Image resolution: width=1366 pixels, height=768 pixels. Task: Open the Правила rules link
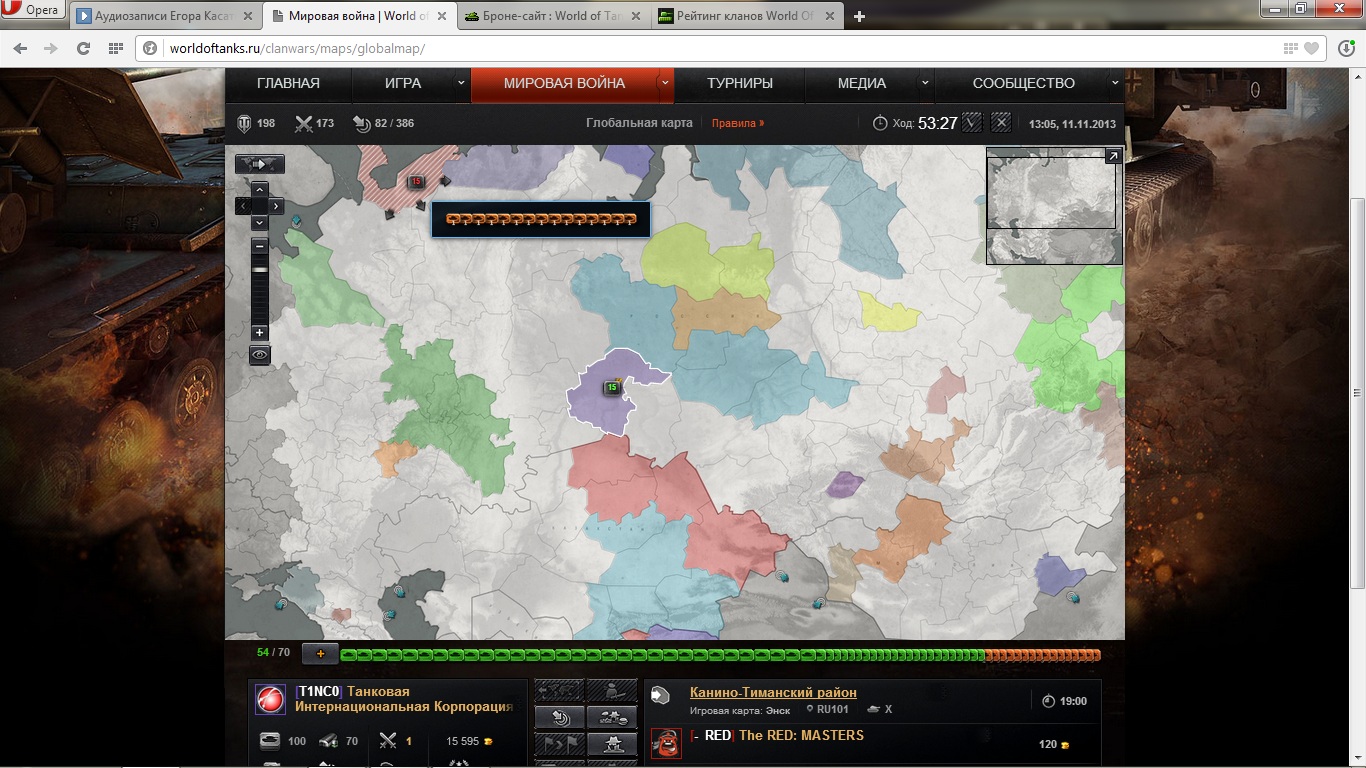pyautogui.click(x=738, y=123)
